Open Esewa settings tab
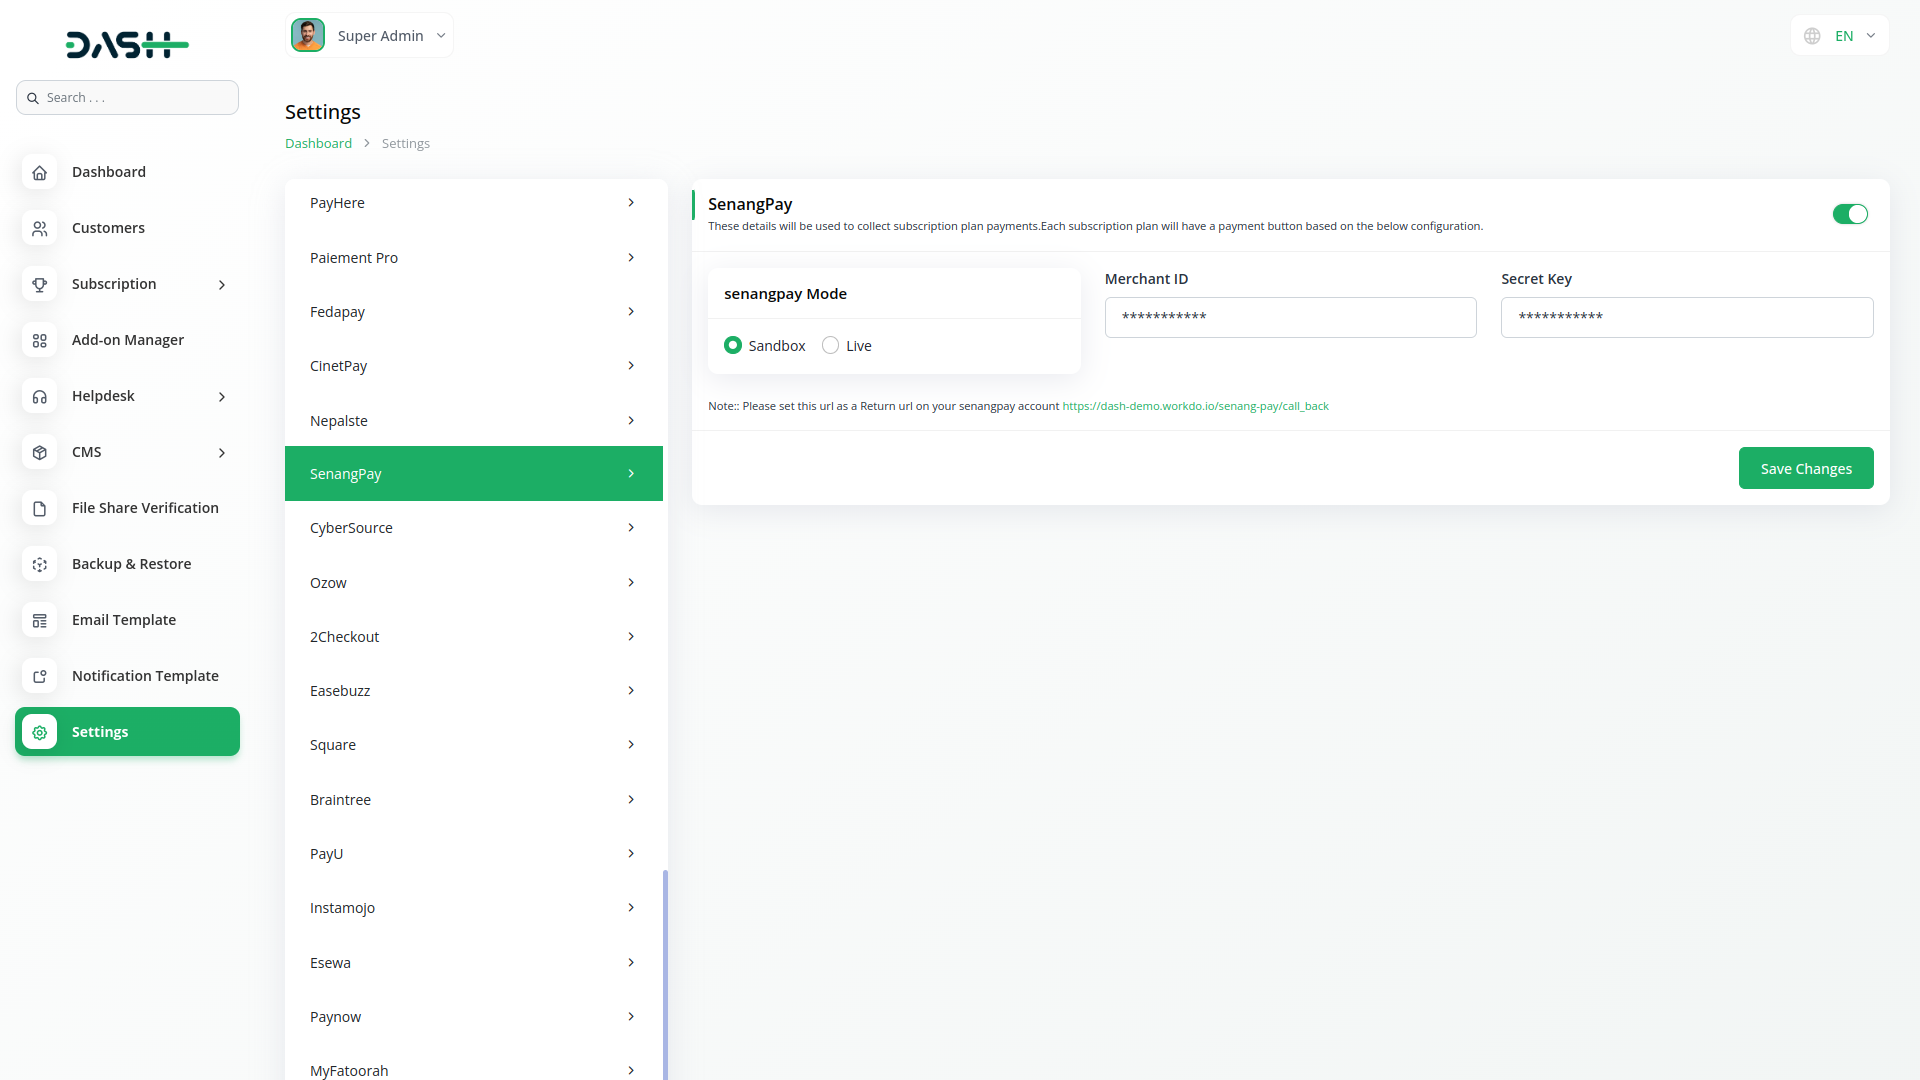 coord(474,963)
